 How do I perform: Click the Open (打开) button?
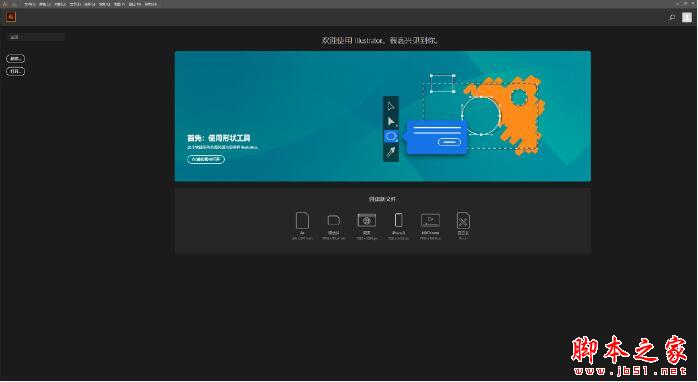point(16,71)
